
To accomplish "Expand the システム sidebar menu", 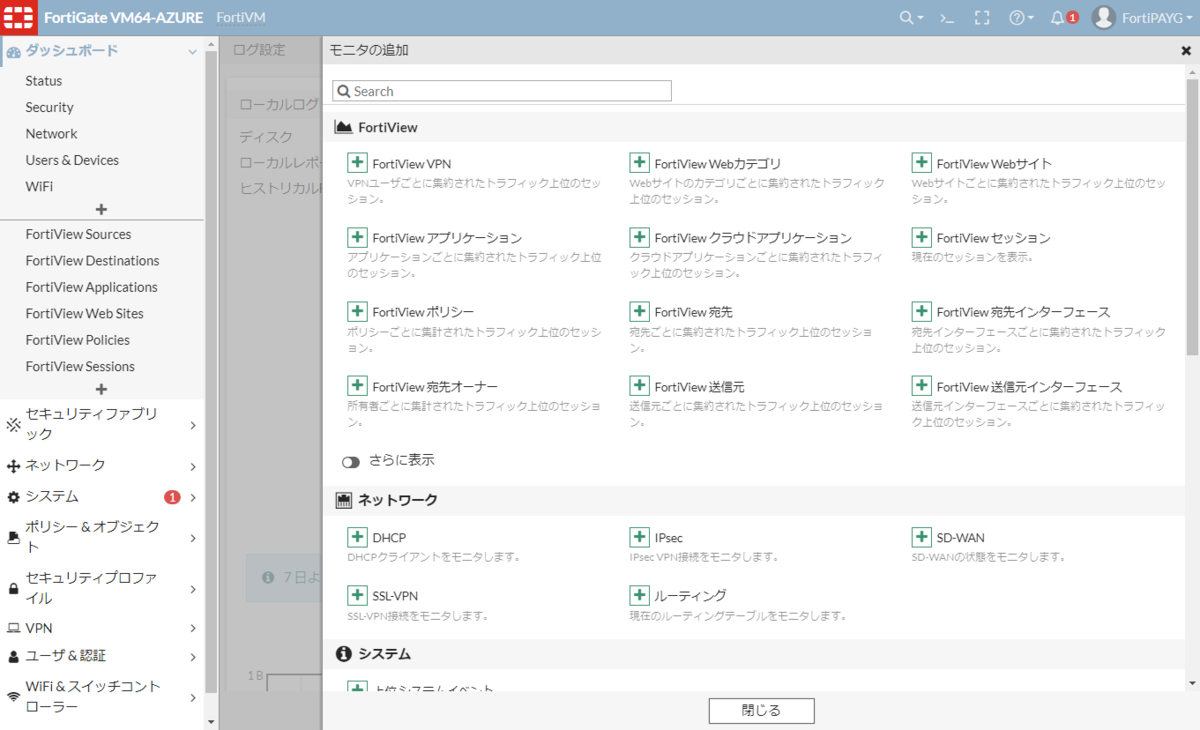I will [x=101, y=496].
